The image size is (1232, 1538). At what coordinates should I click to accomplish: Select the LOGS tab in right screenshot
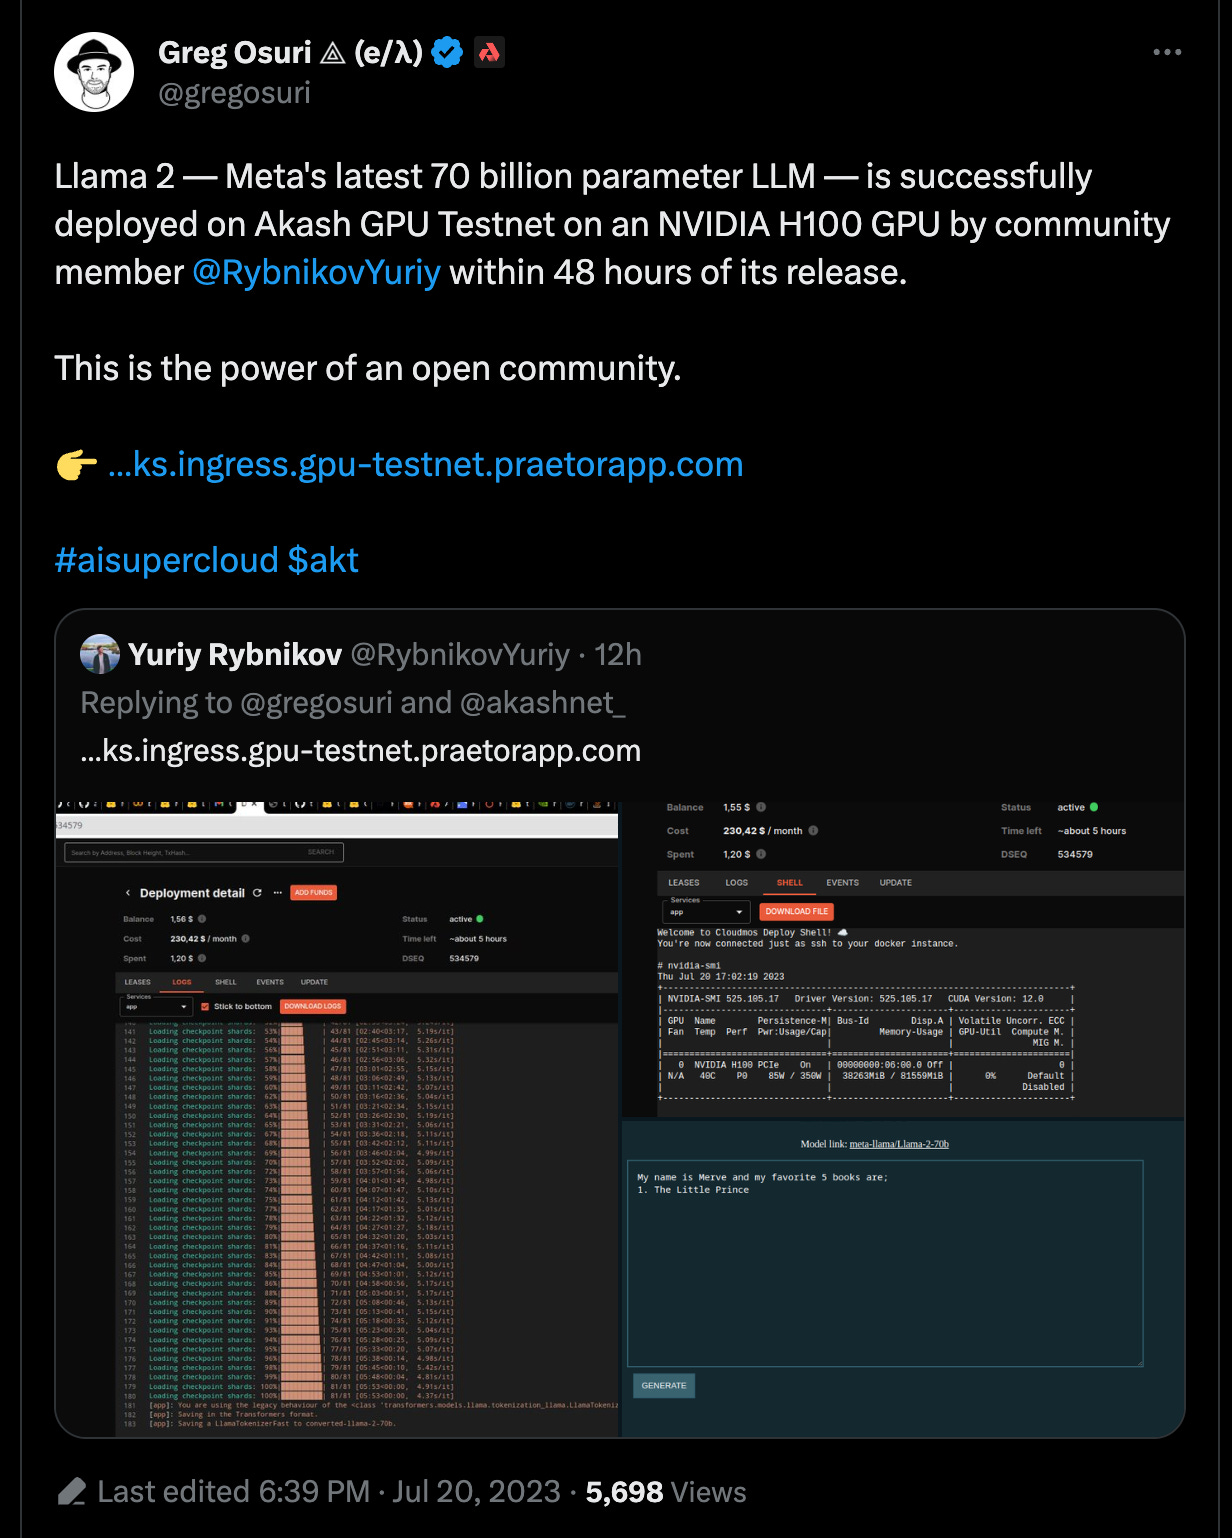(x=737, y=883)
